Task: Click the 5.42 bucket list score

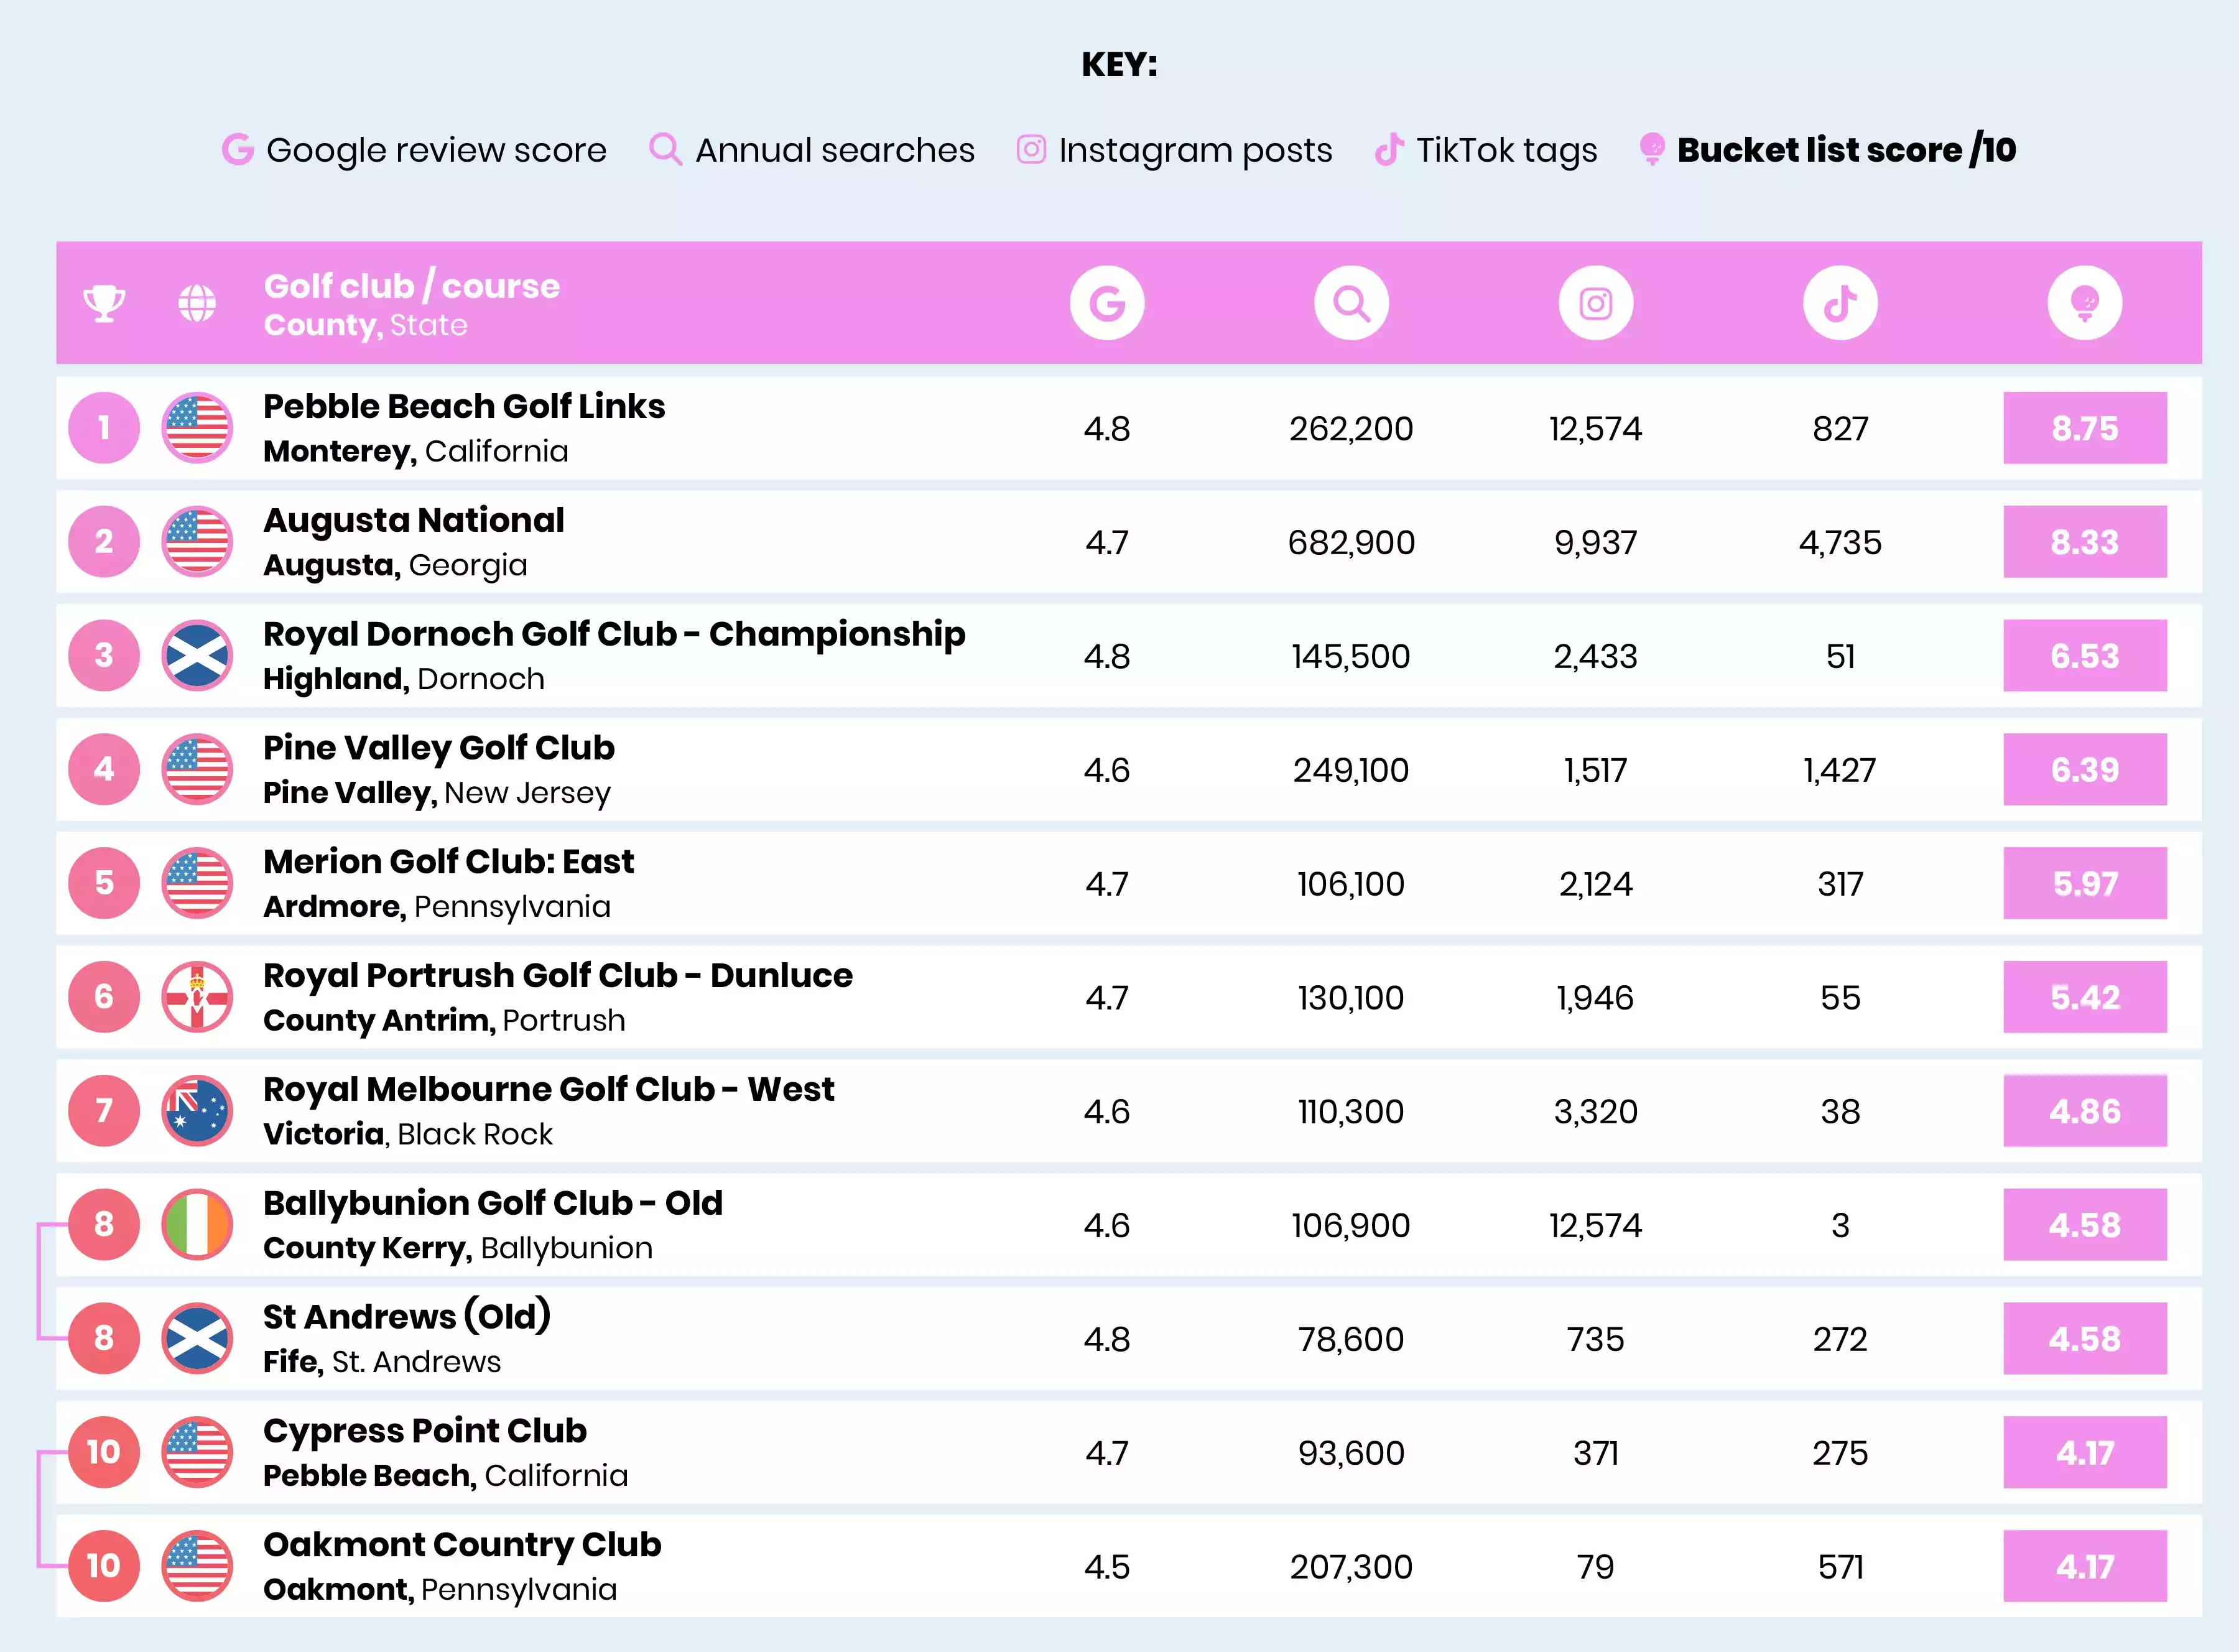Action: click(x=2085, y=997)
